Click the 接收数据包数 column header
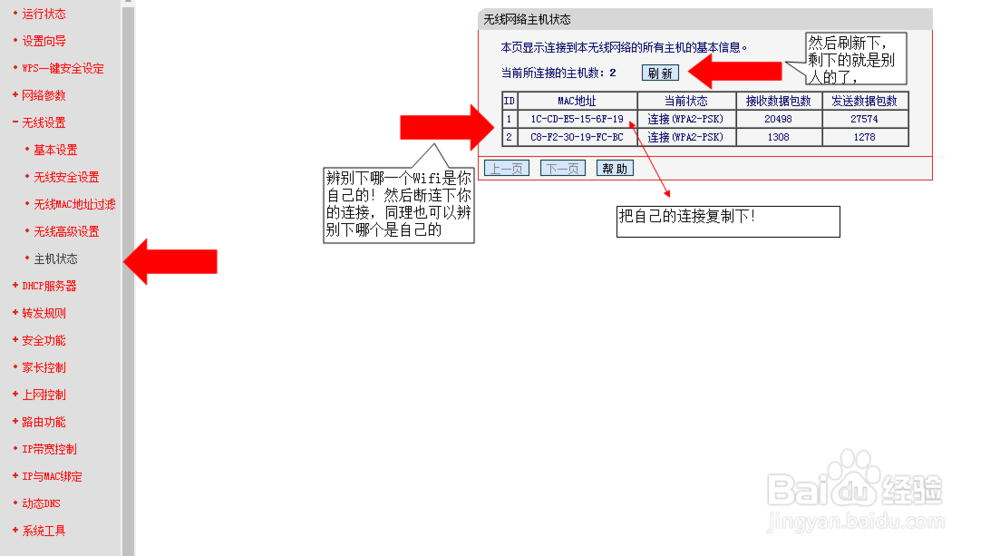Image resolution: width=1000 pixels, height=556 pixels. click(x=779, y=101)
